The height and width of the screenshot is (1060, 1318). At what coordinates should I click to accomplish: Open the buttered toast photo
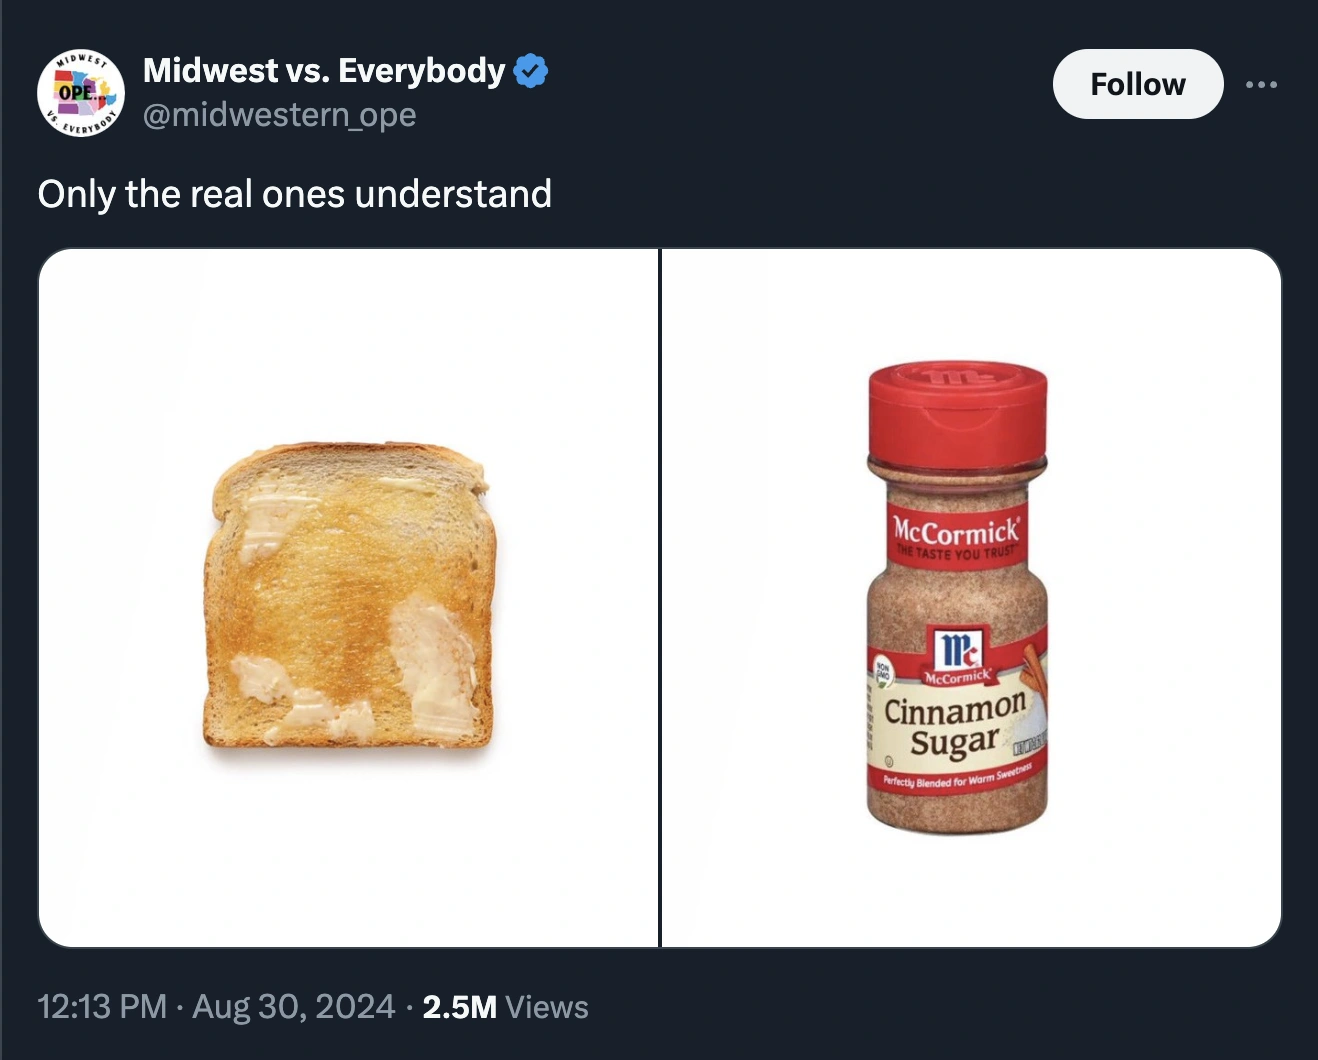tap(349, 597)
